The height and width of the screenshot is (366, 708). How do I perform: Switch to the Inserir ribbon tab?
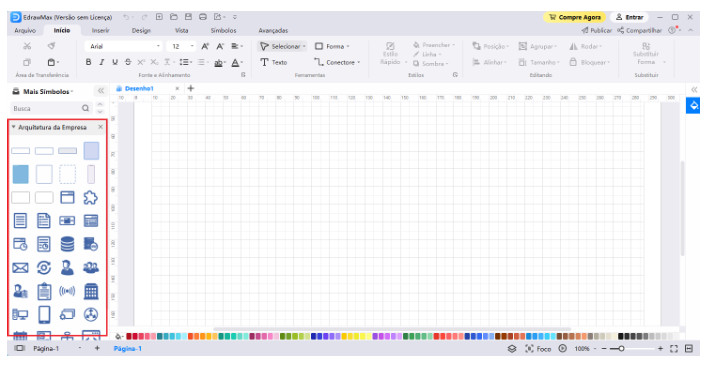pos(100,31)
